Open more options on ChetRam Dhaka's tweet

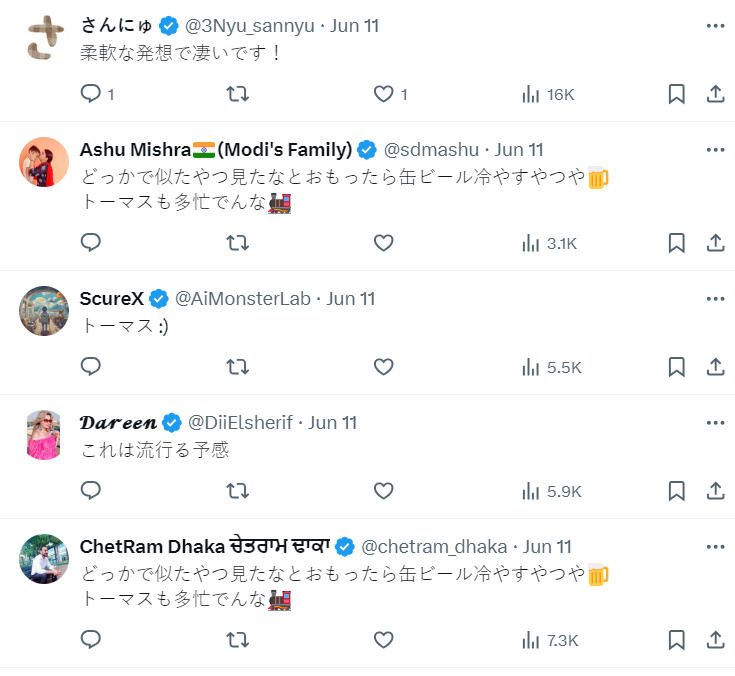coord(715,546)
